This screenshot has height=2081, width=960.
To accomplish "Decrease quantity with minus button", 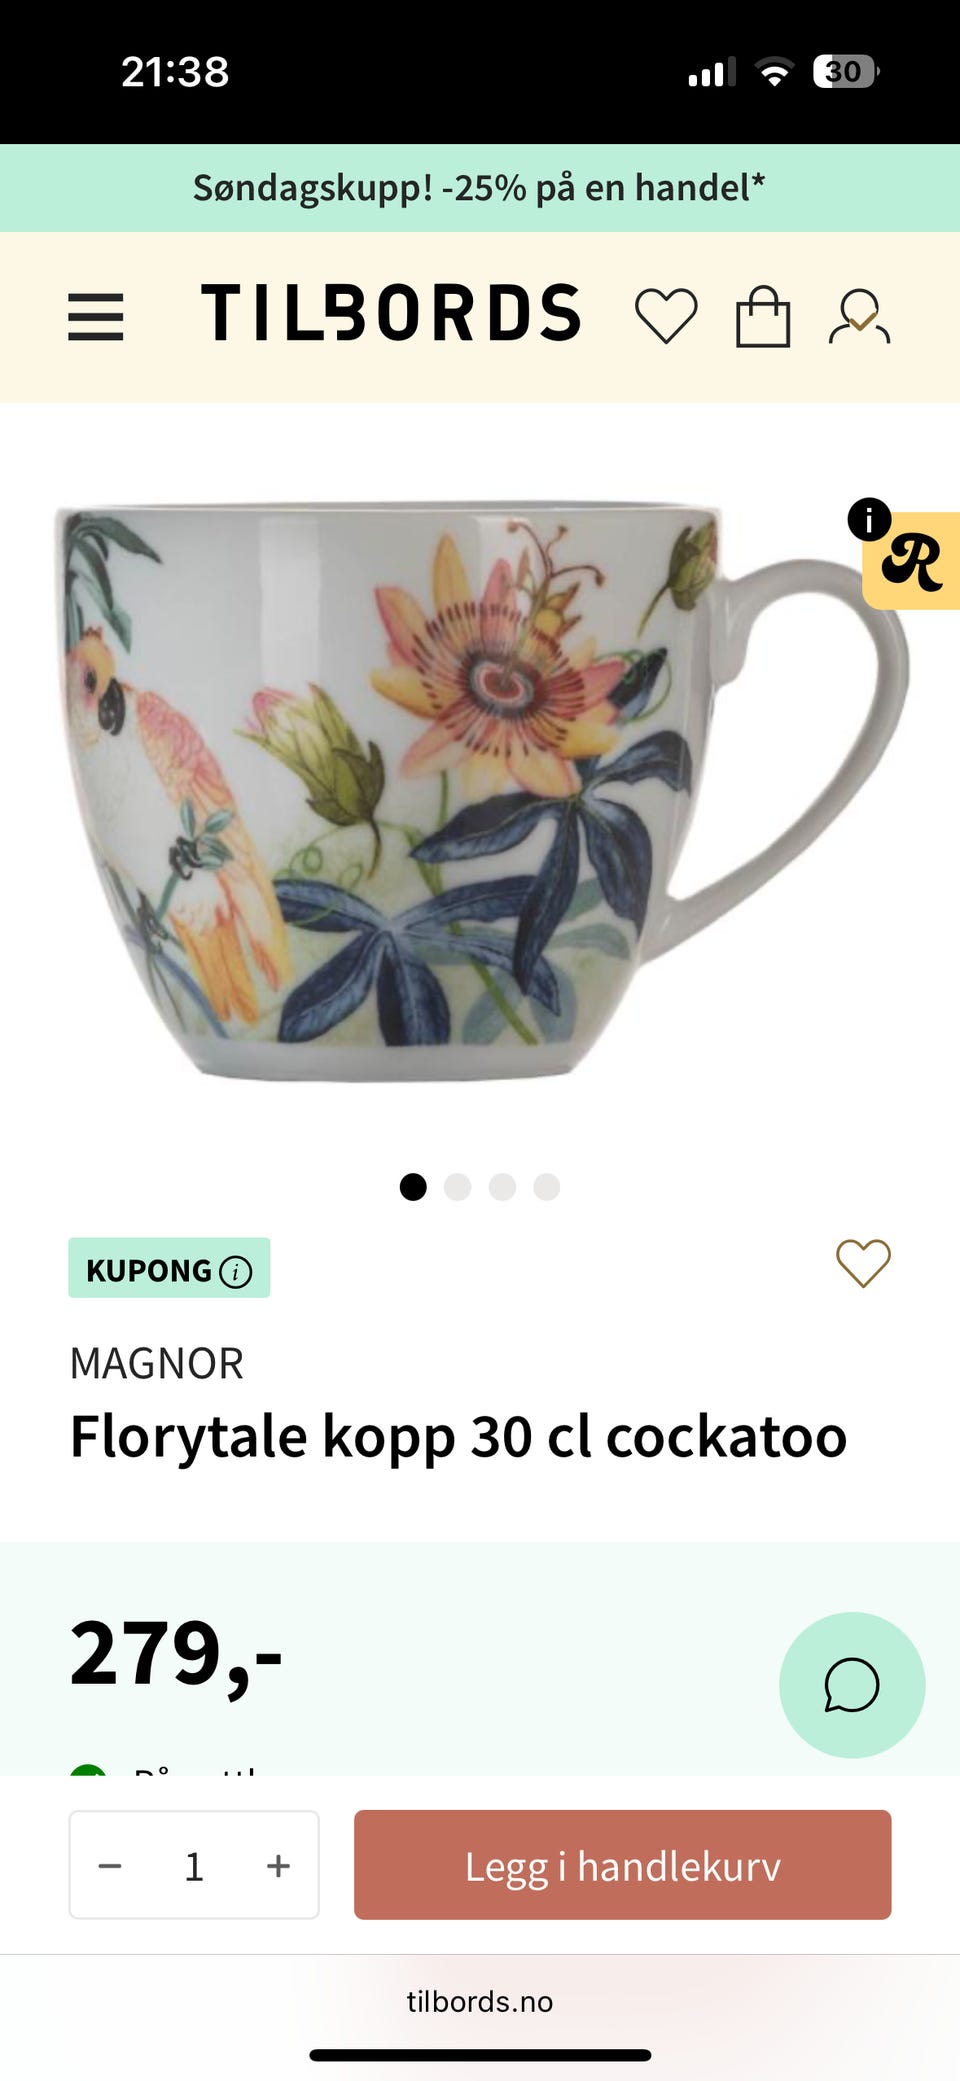I will click(110, 1865).
